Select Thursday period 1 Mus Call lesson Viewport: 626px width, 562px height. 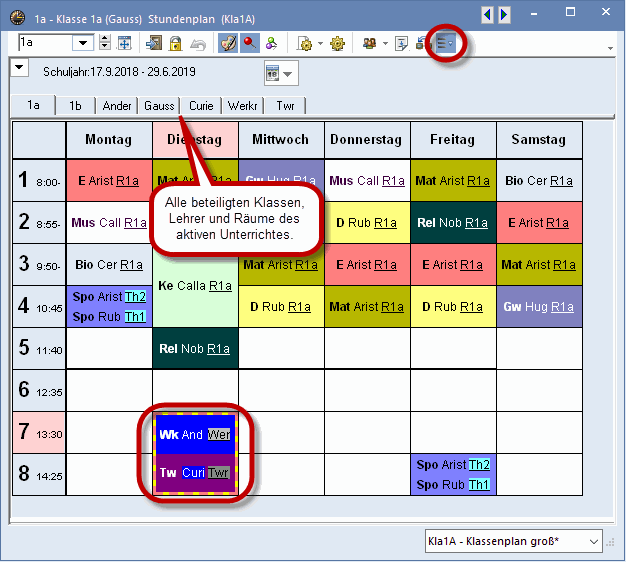pyautogui.click(x=367, y=180)
